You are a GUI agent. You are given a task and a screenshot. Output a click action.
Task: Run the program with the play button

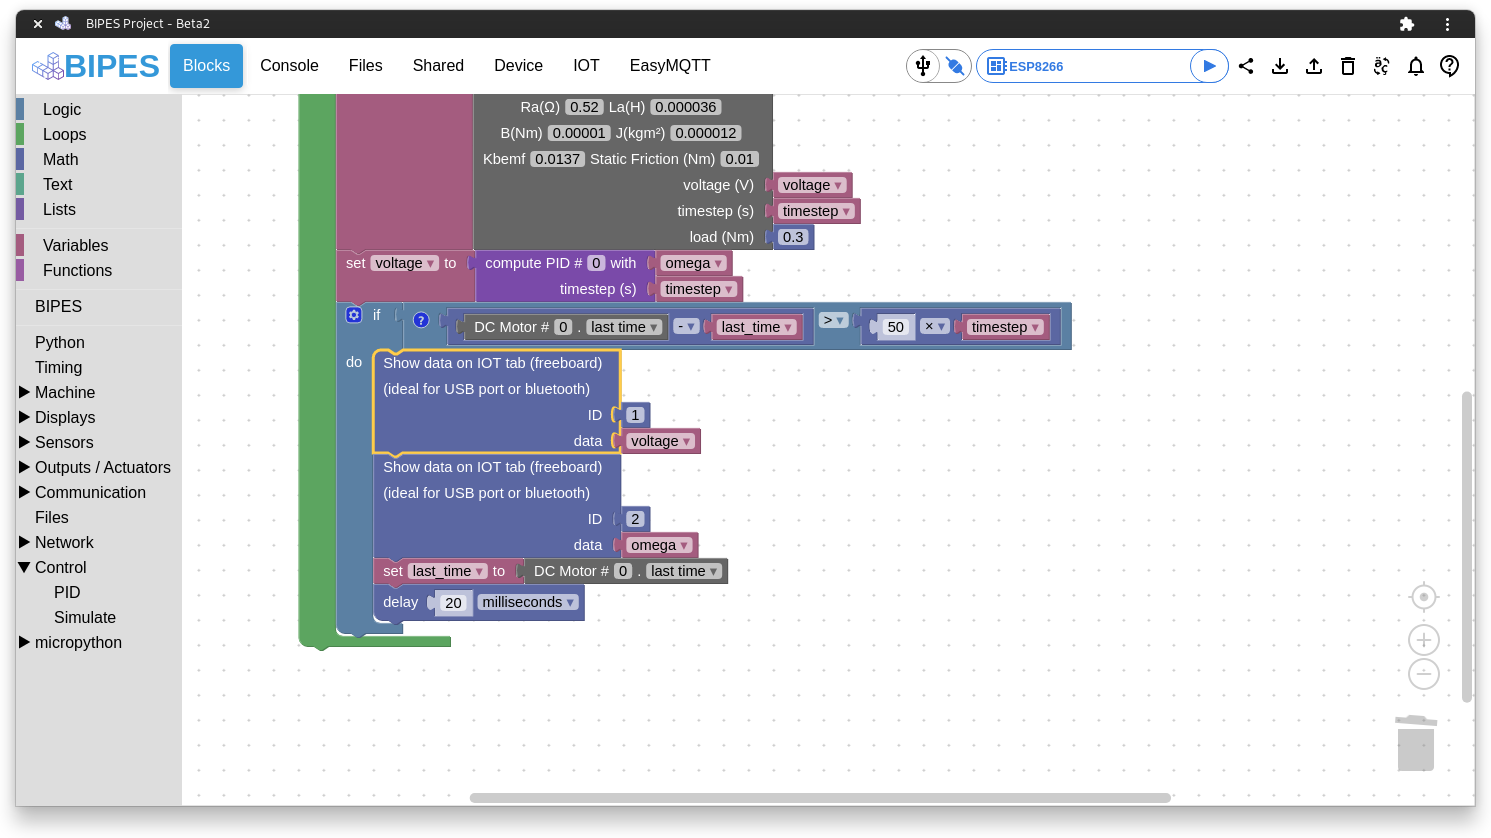coord(1209,65)
